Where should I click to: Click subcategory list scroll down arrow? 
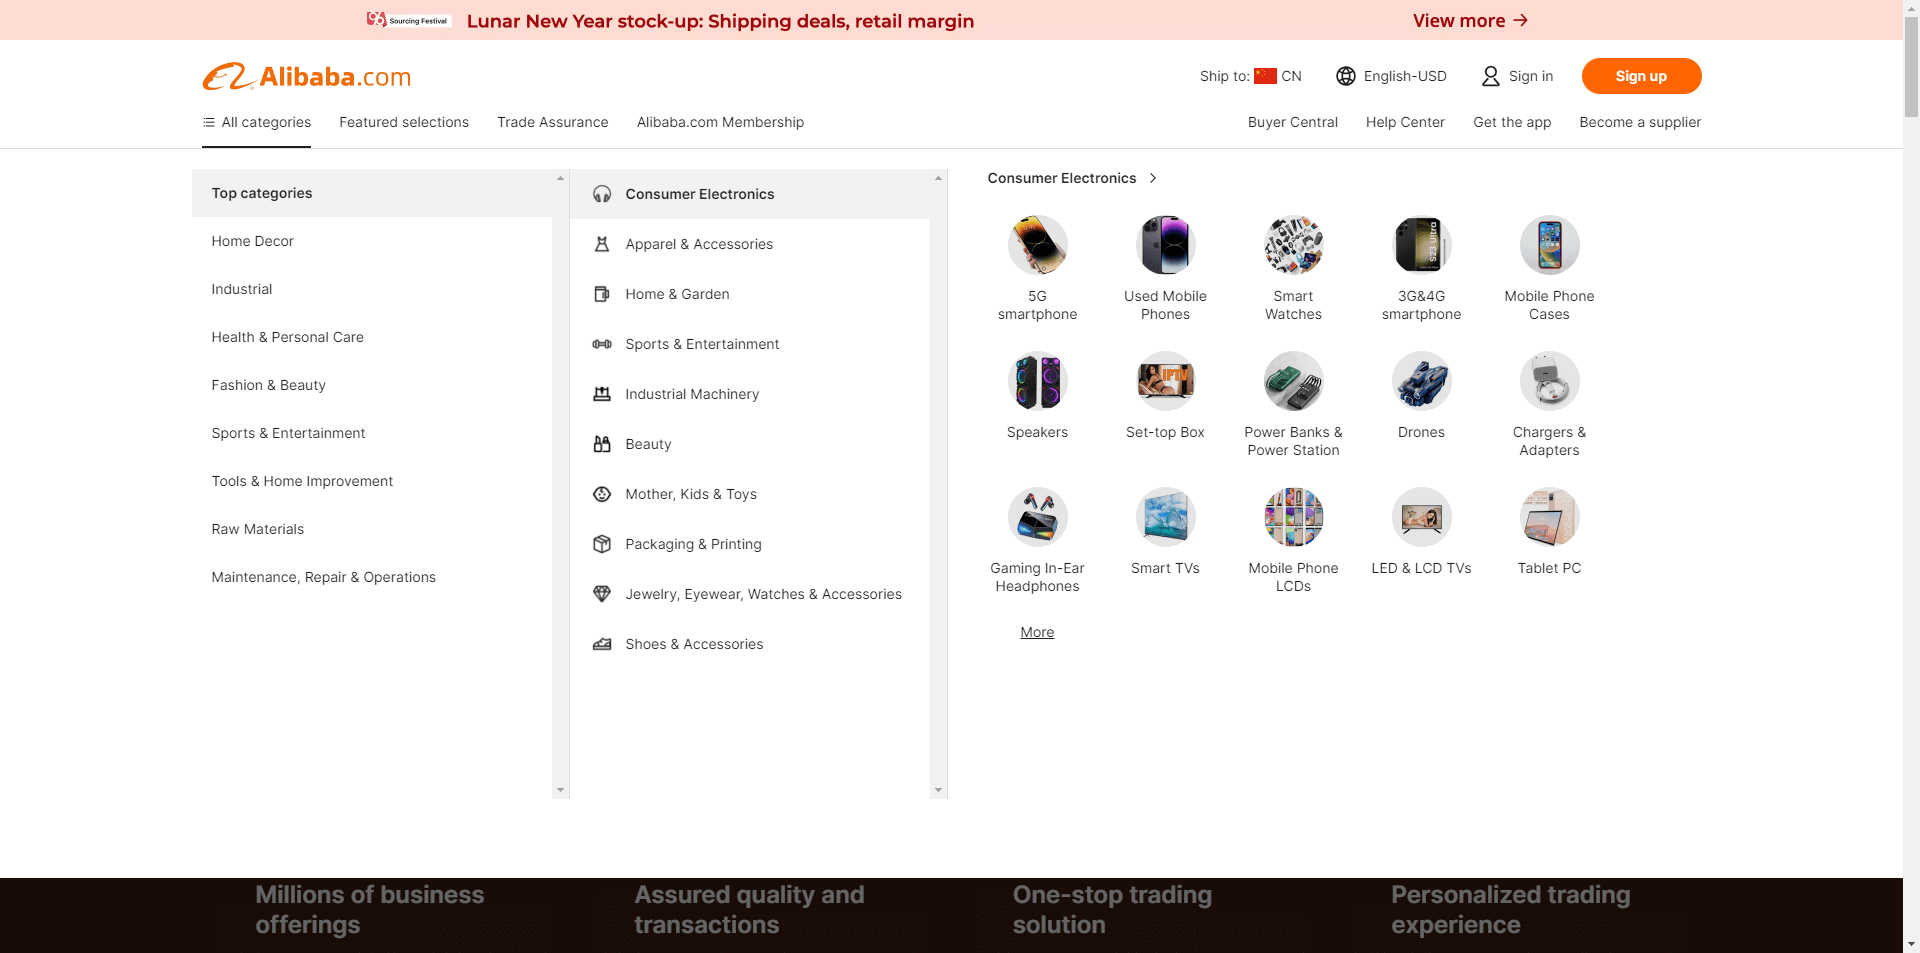point(938,790)
